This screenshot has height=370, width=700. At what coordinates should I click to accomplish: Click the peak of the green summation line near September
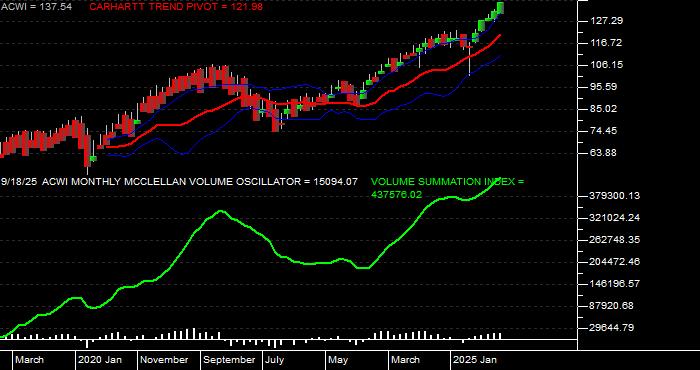coord(221,211)
